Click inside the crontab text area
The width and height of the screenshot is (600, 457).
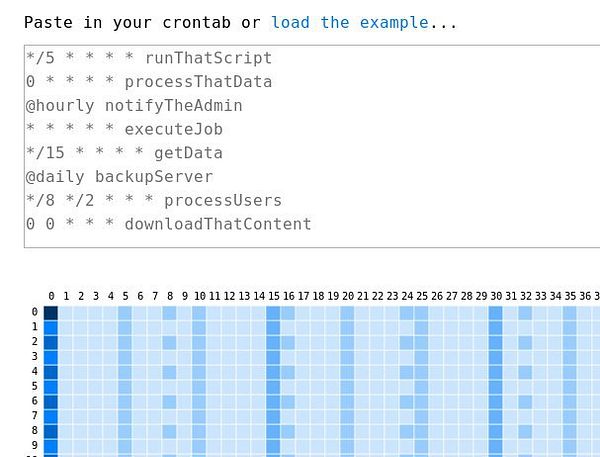click(312, 146)
